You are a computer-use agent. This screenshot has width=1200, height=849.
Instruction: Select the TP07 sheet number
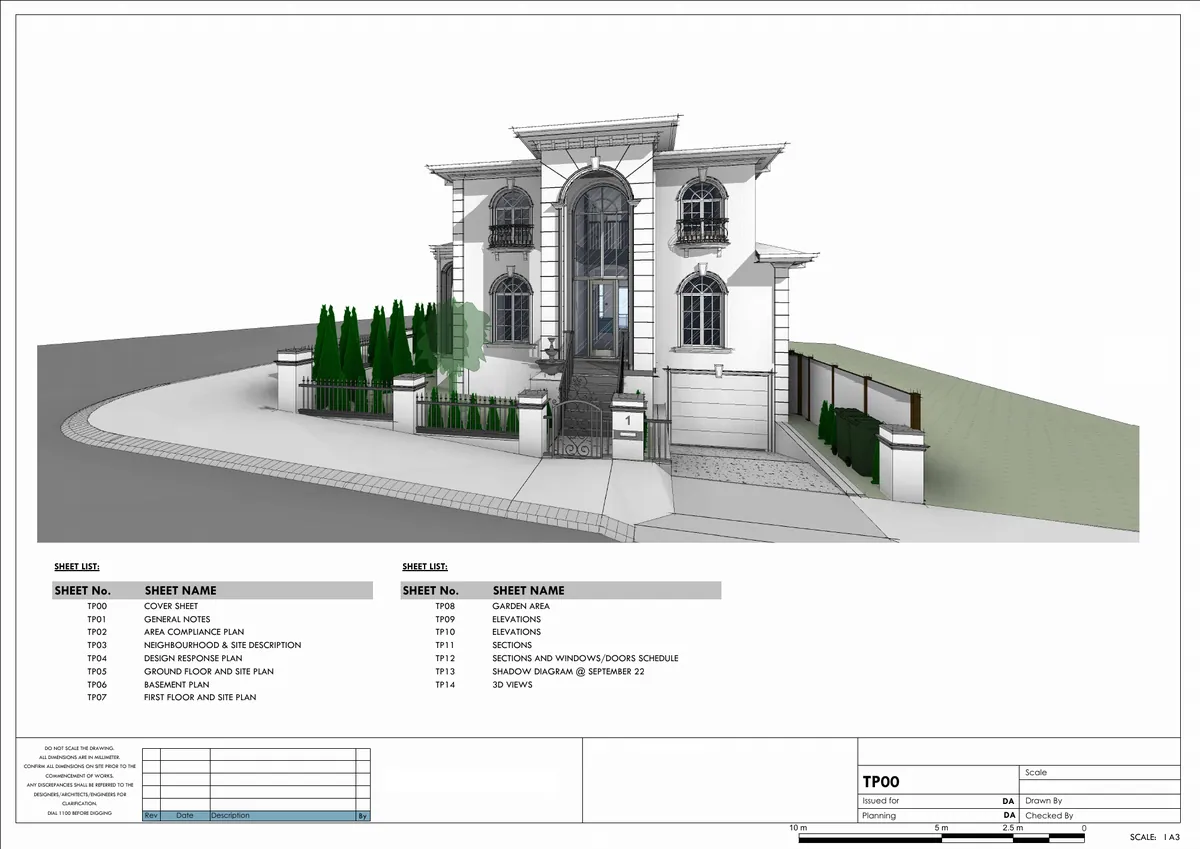(96, 697)
